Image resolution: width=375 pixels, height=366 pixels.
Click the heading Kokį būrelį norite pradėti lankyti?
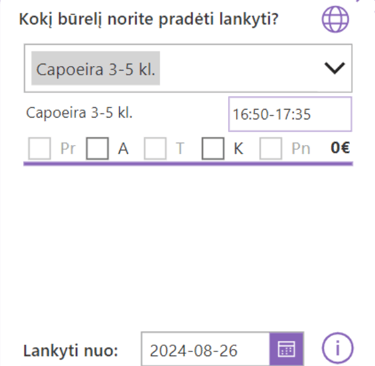coord(149,19)
